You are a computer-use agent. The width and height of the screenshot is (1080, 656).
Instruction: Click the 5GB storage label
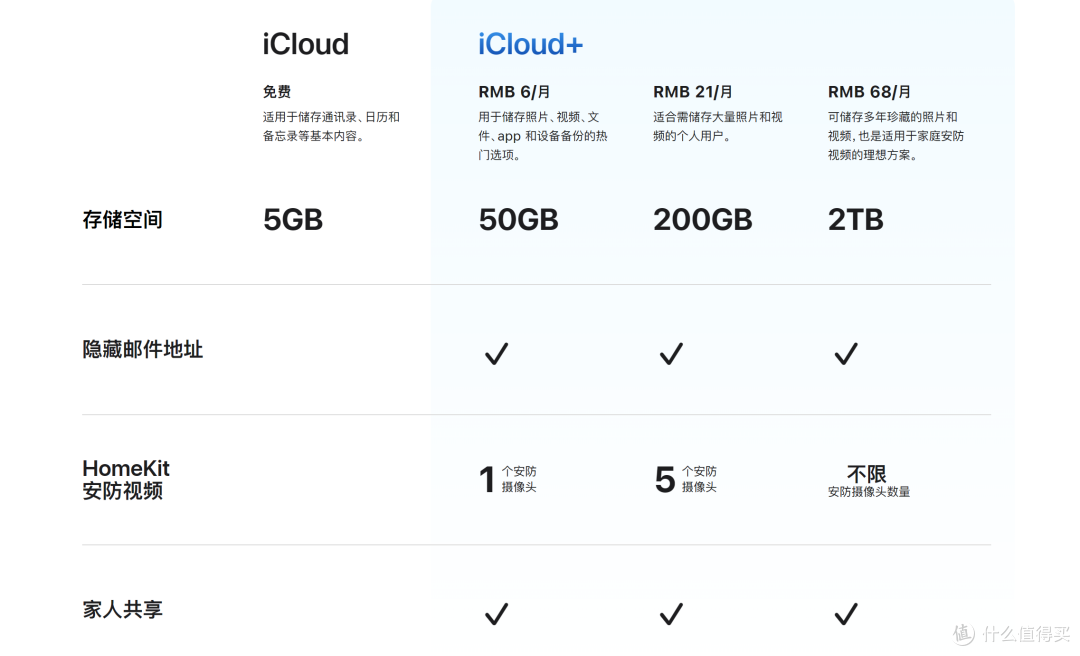292,219
